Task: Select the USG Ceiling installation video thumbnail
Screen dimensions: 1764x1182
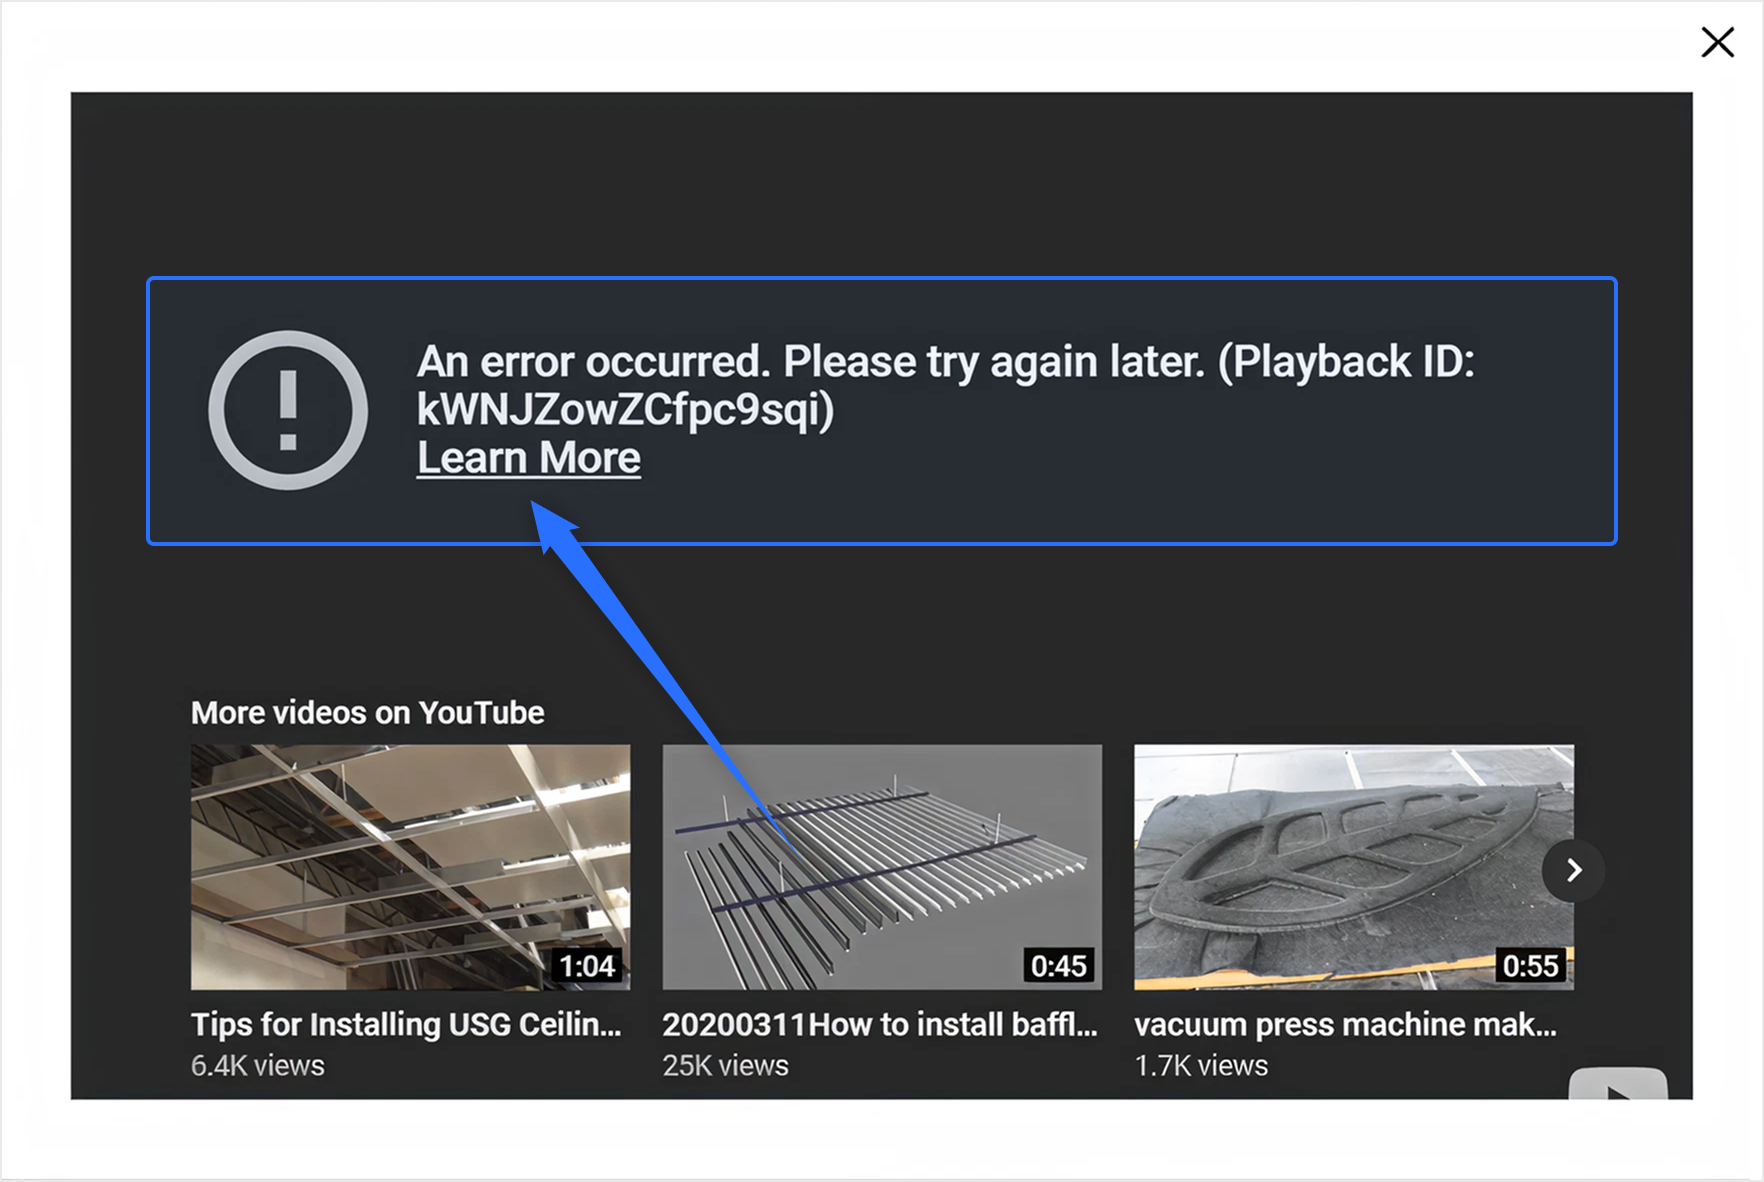Action: pos(410,866)
